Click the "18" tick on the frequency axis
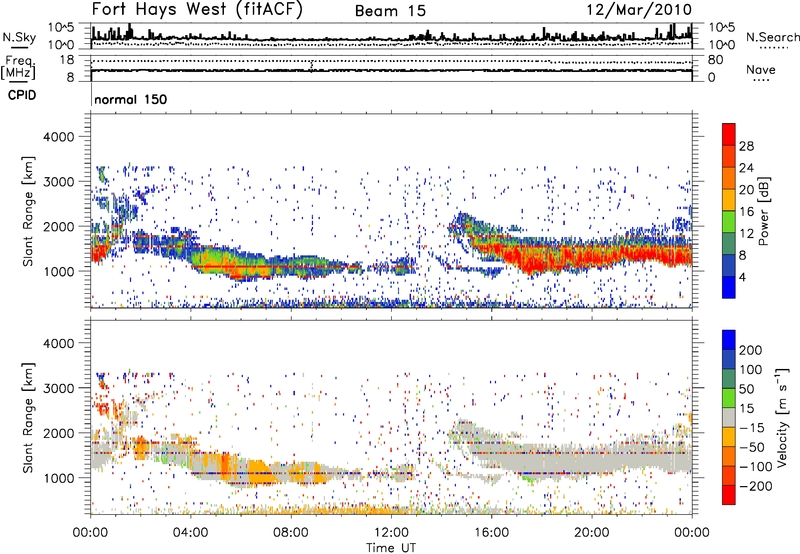The height and width of the screenshot is (554, 800). coord(67,60)
